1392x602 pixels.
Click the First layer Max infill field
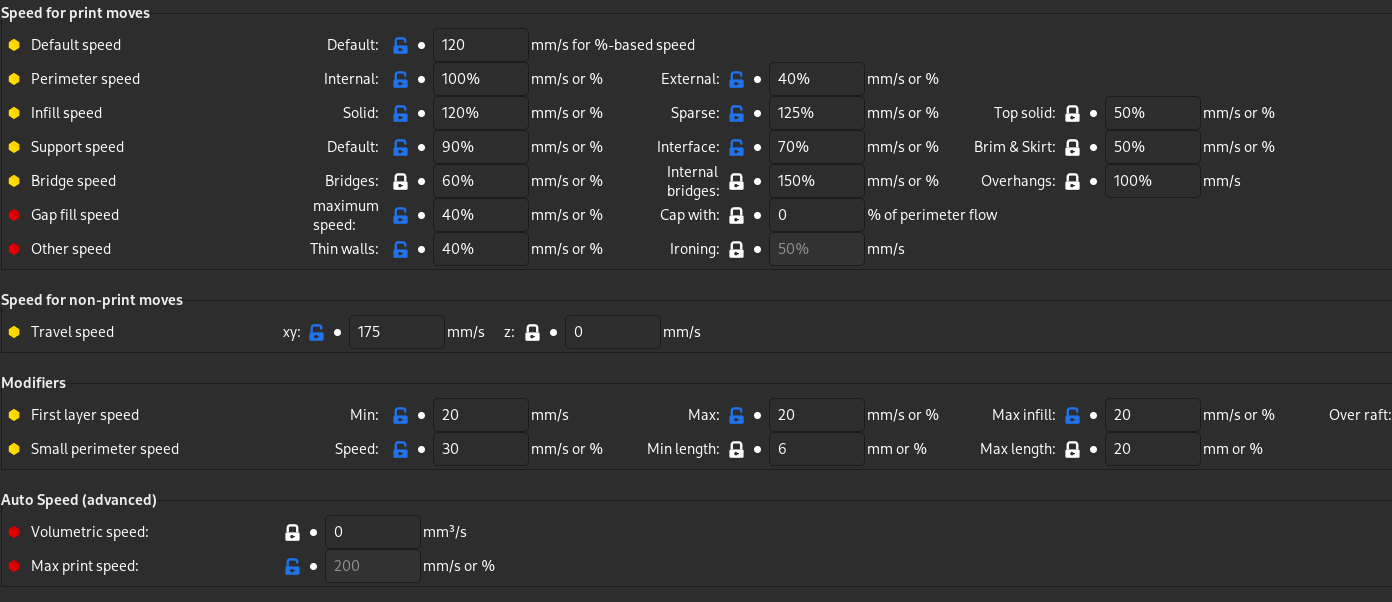coord(1152,415)
